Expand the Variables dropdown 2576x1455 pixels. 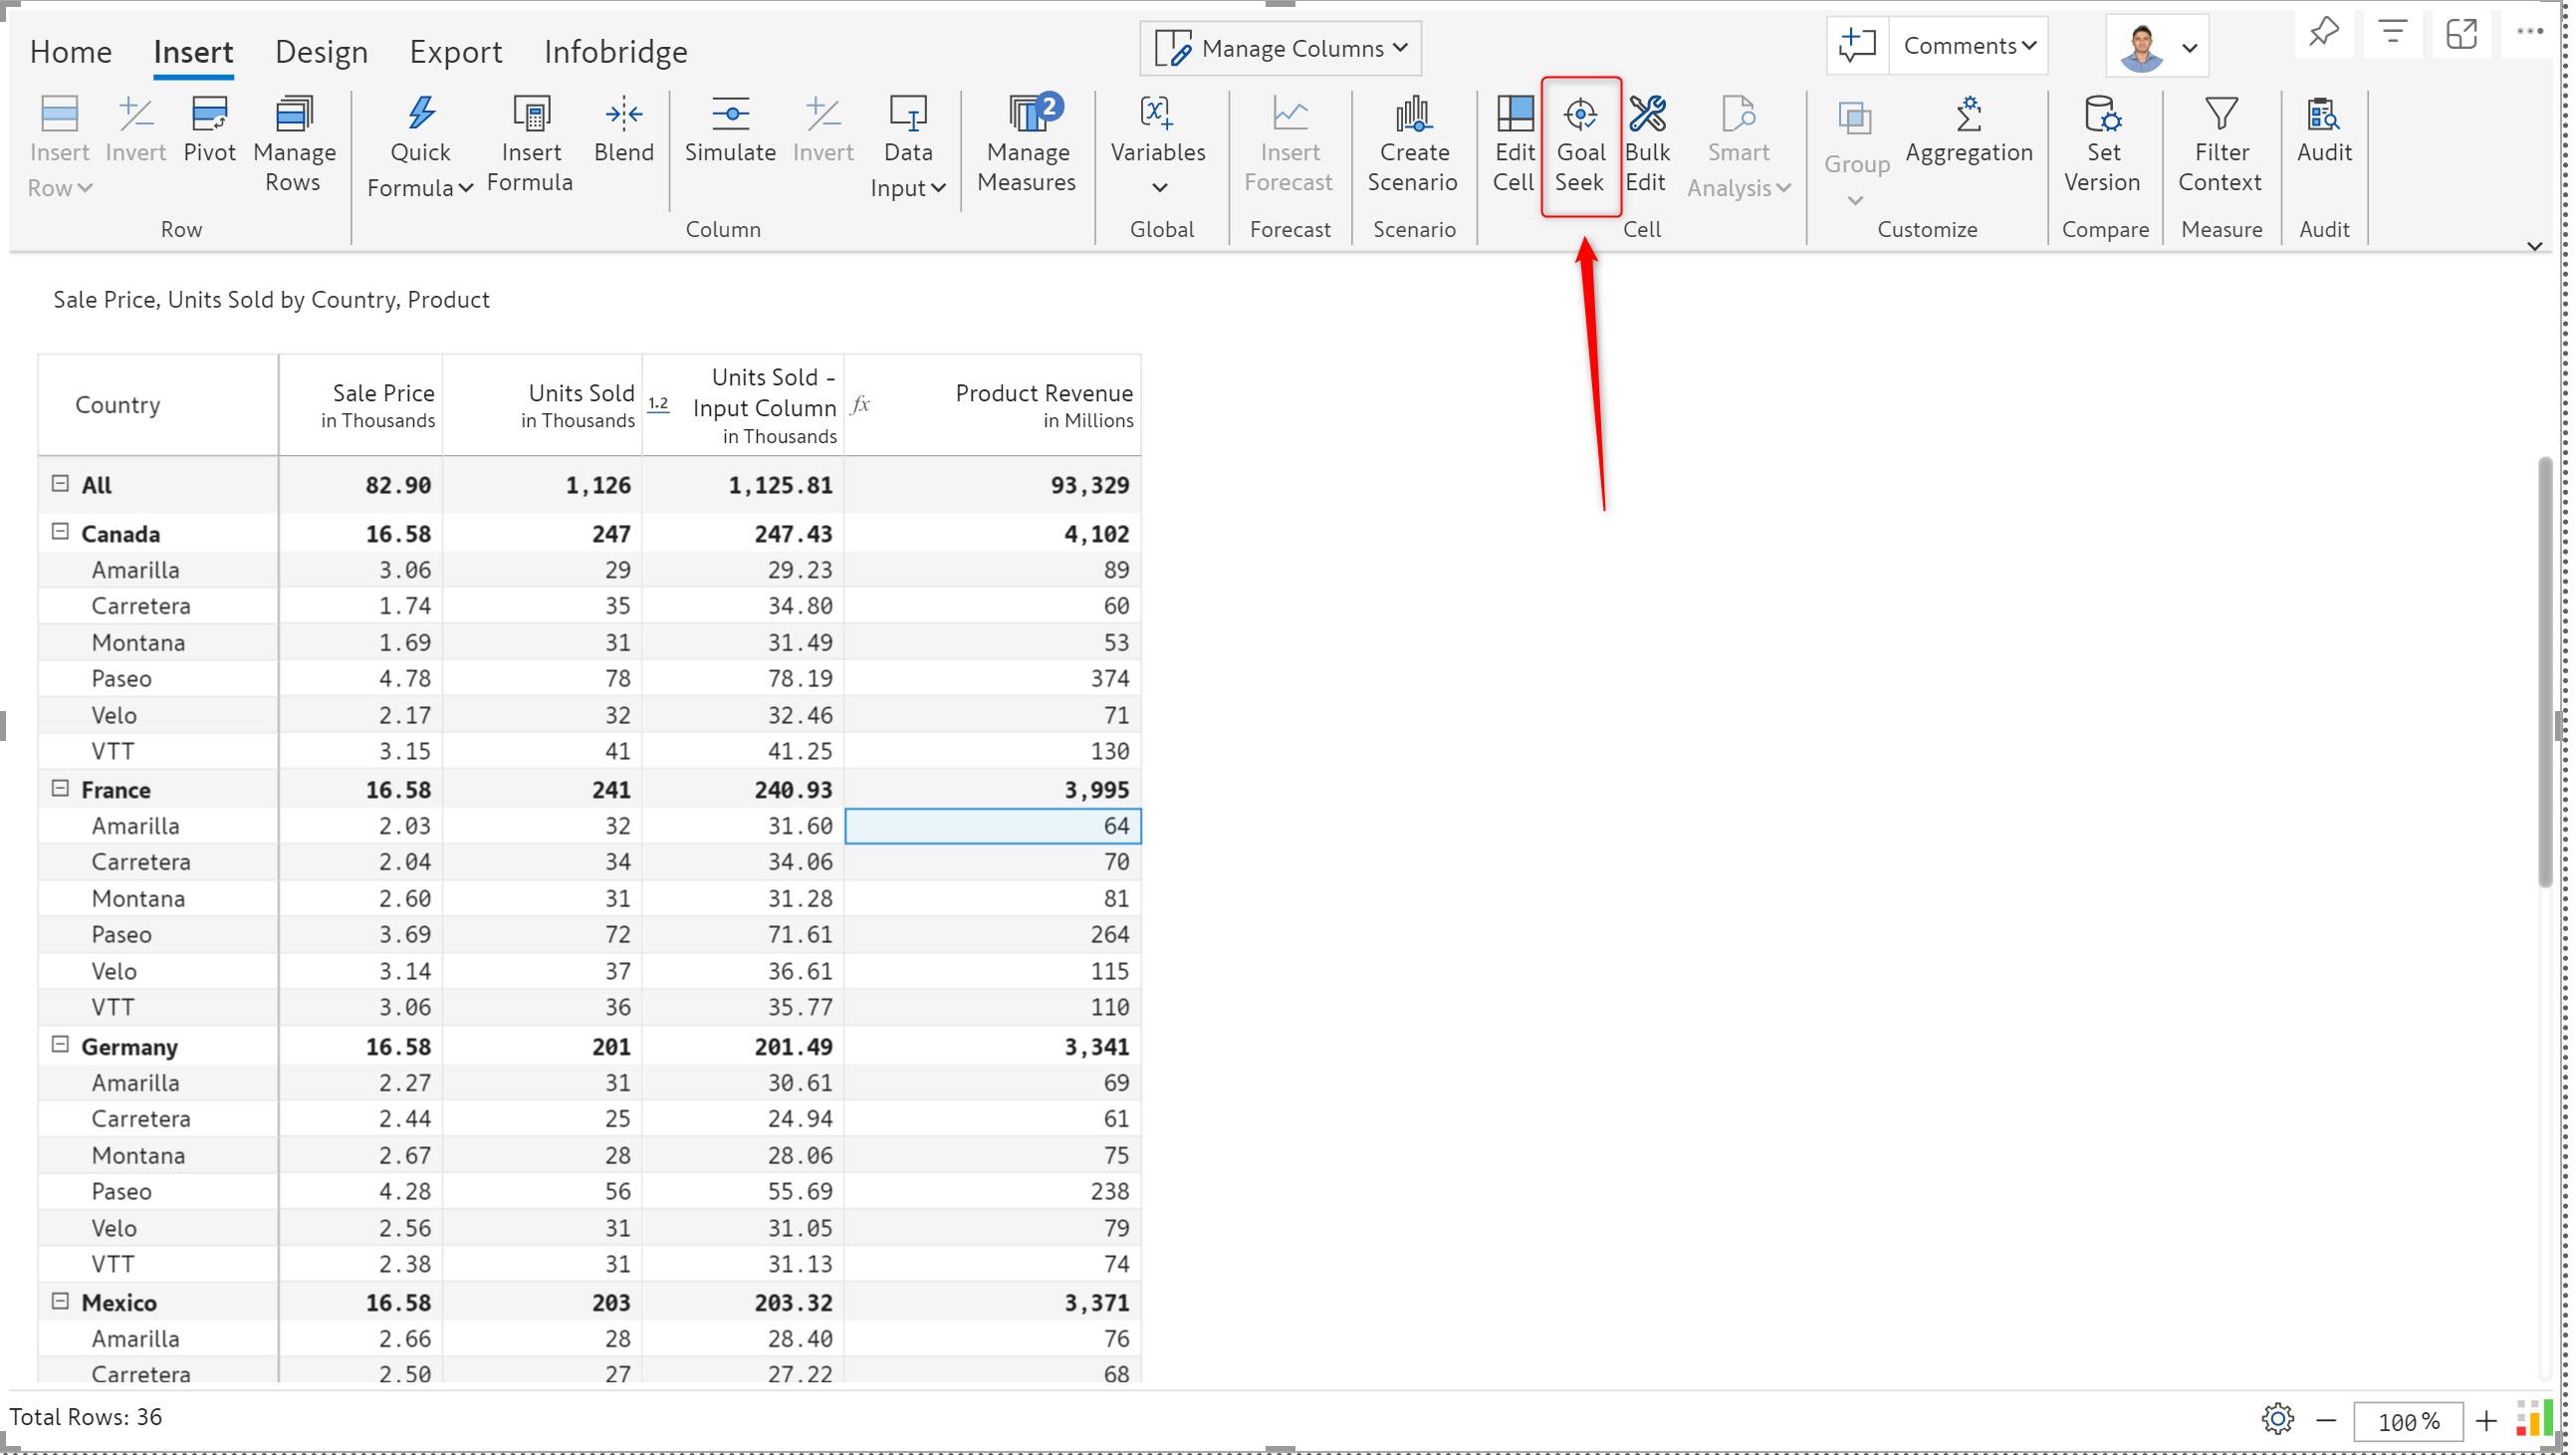click(1158, 187)
